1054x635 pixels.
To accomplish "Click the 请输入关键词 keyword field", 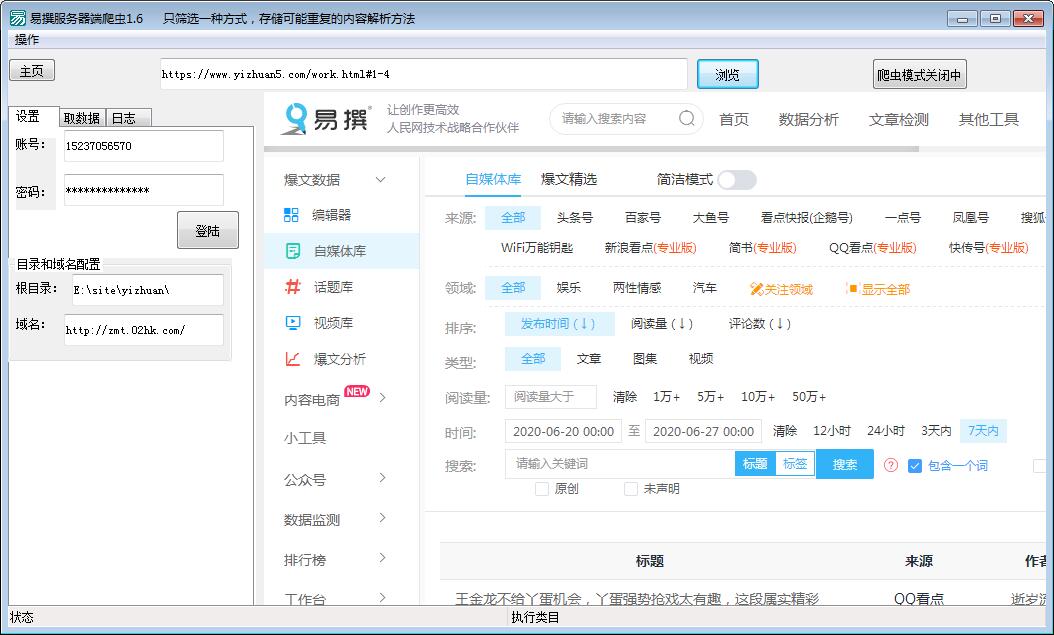I will pos(620,464).
